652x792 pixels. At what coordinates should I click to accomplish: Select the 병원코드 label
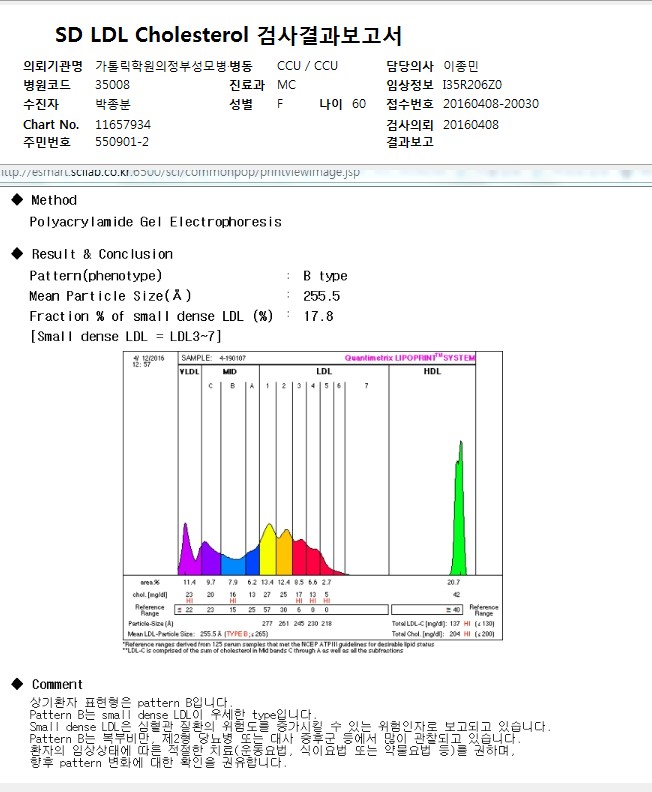pyautogui.click(x=47, y=84)
